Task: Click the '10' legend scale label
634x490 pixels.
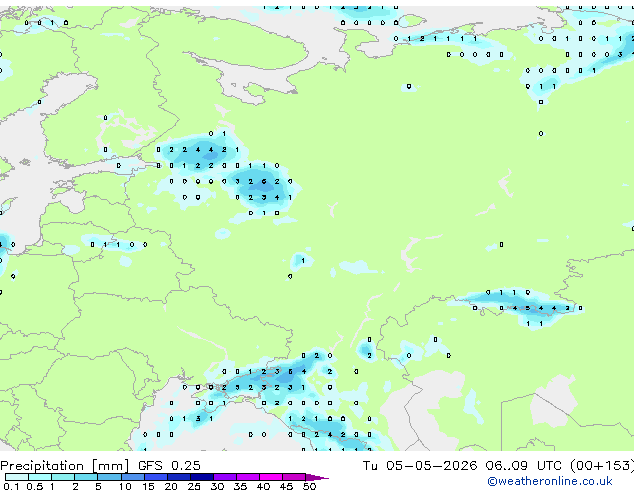Action: point(125,486)
